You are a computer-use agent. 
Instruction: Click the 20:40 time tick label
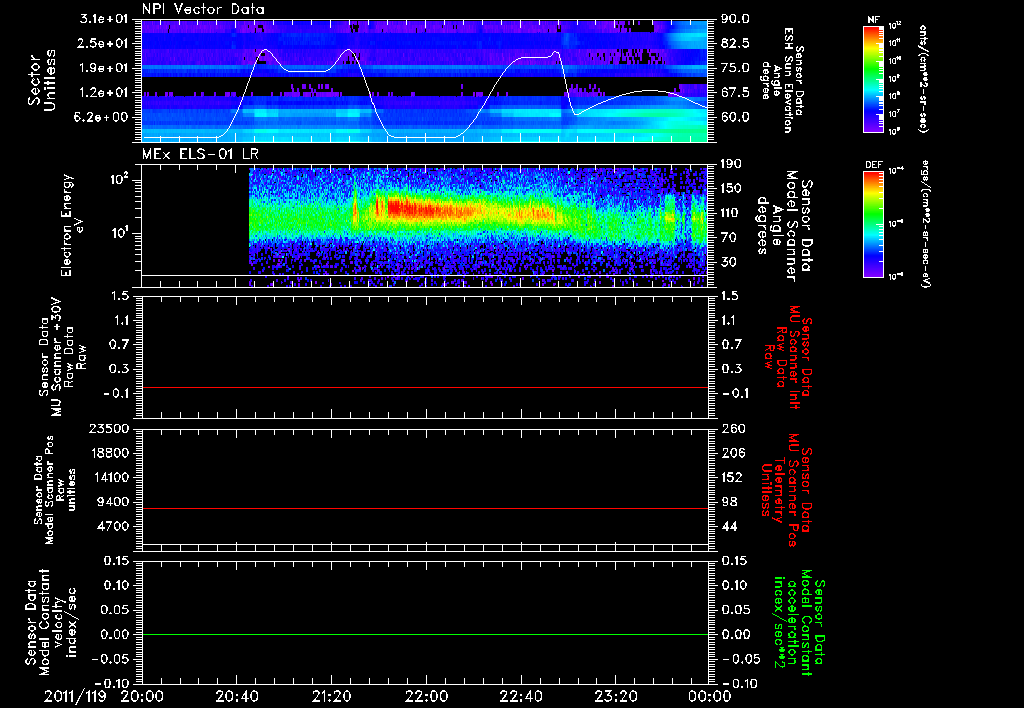(237, 694)
